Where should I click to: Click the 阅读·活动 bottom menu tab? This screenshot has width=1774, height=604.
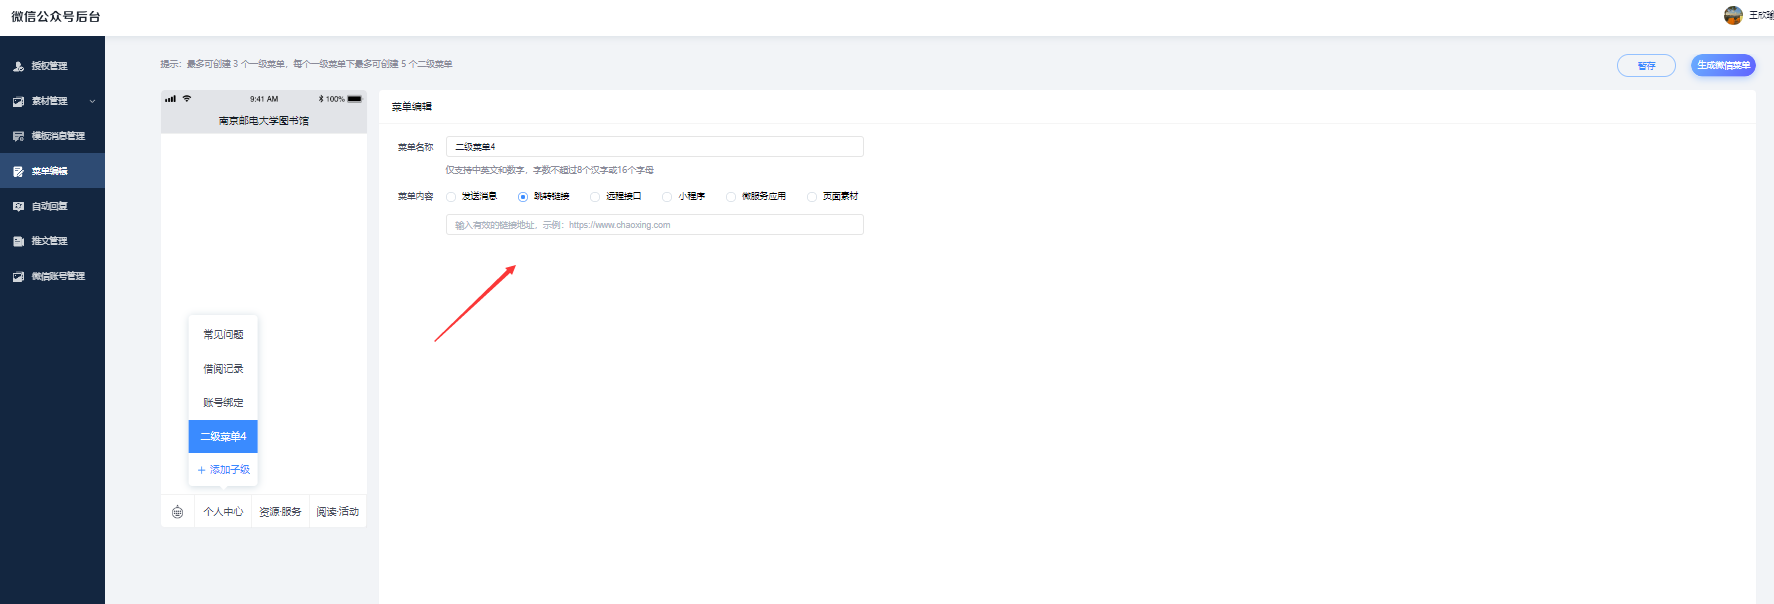coord(337,512)
